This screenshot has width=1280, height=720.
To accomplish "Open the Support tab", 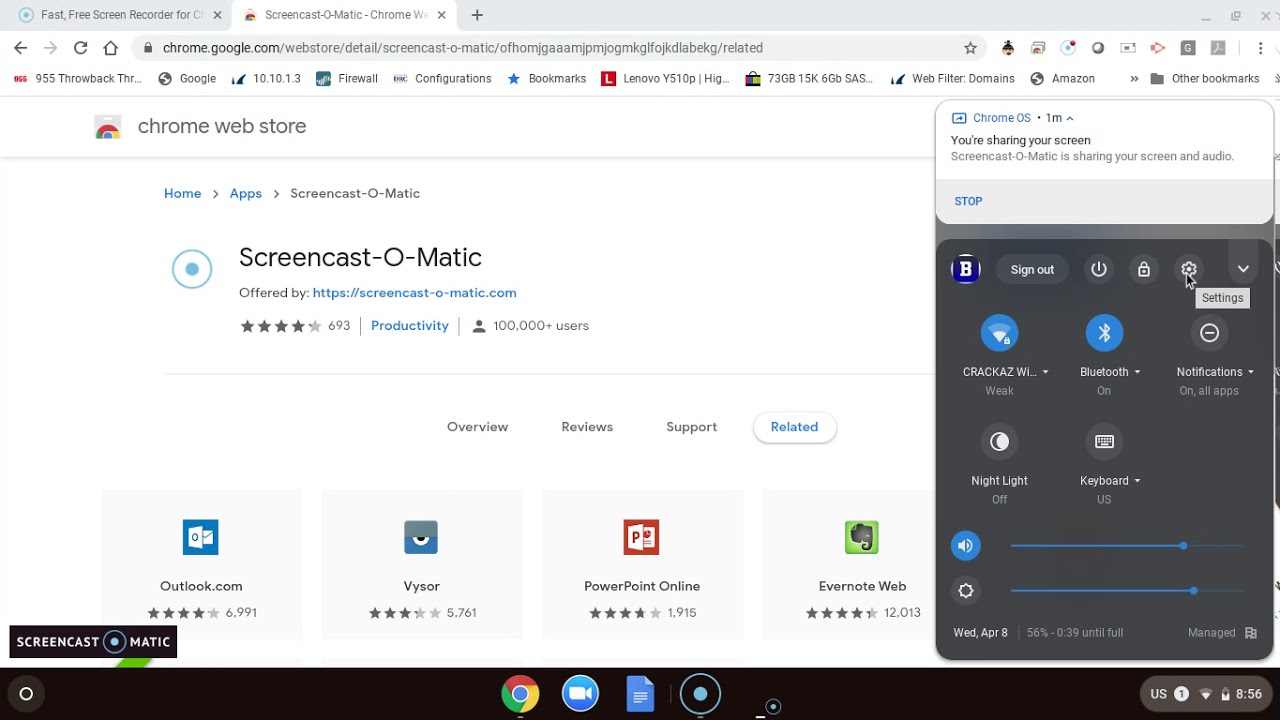I will coord(691,427).
